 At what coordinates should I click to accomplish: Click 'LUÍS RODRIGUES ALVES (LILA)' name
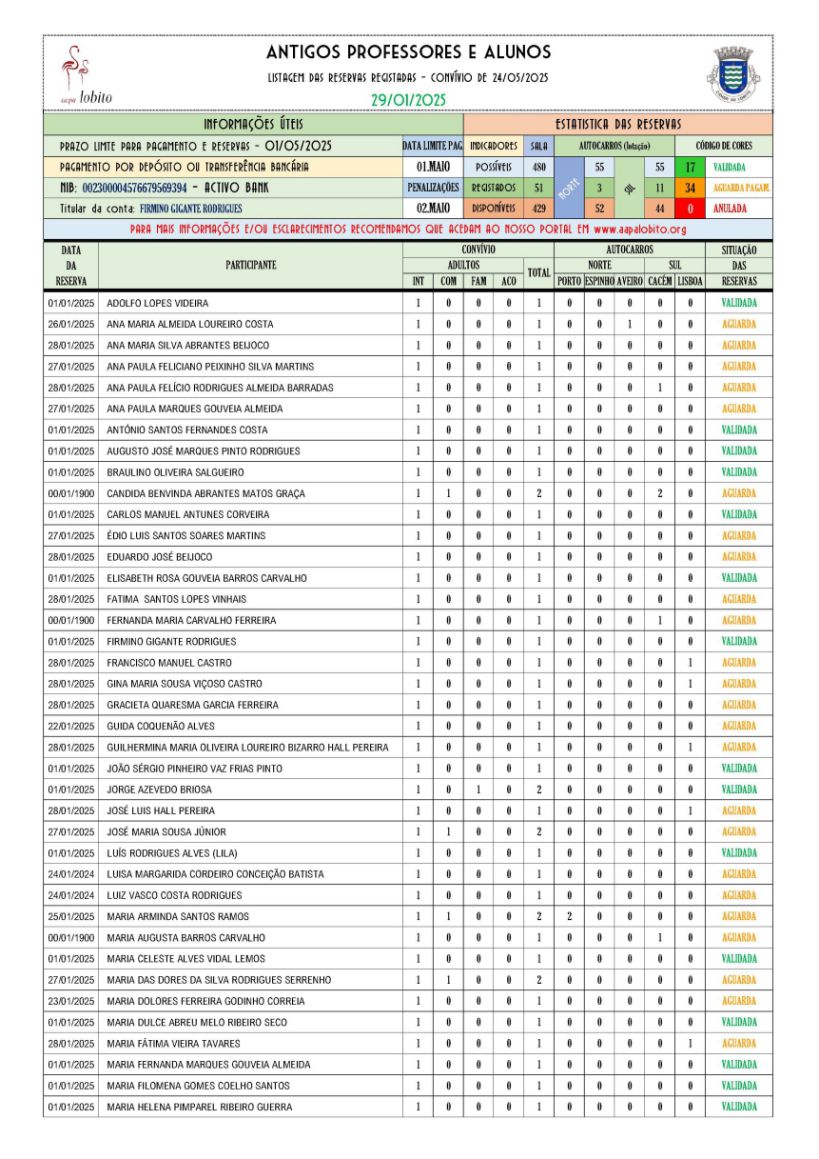(x=171, y=854)
